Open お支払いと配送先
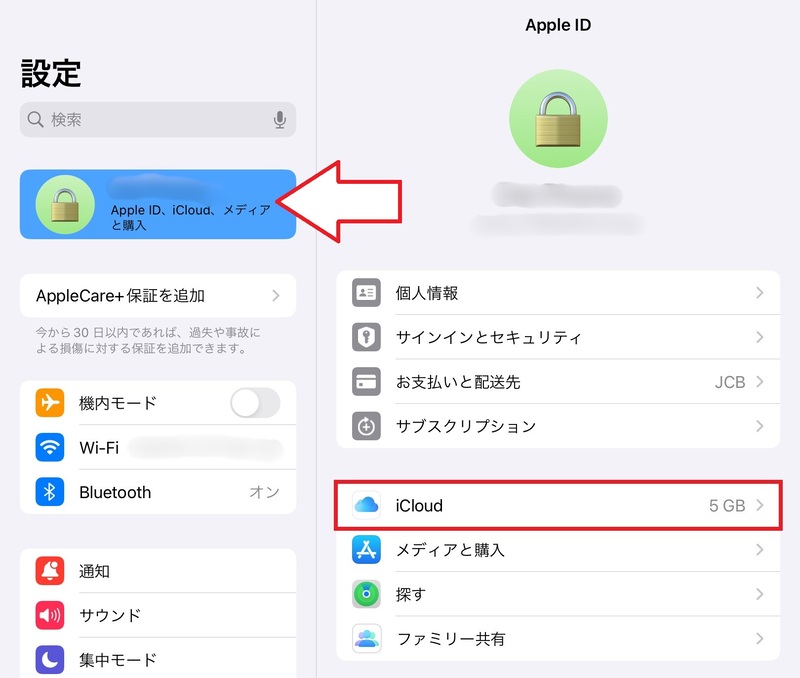800x678 pixels. [x=558, y=382]
